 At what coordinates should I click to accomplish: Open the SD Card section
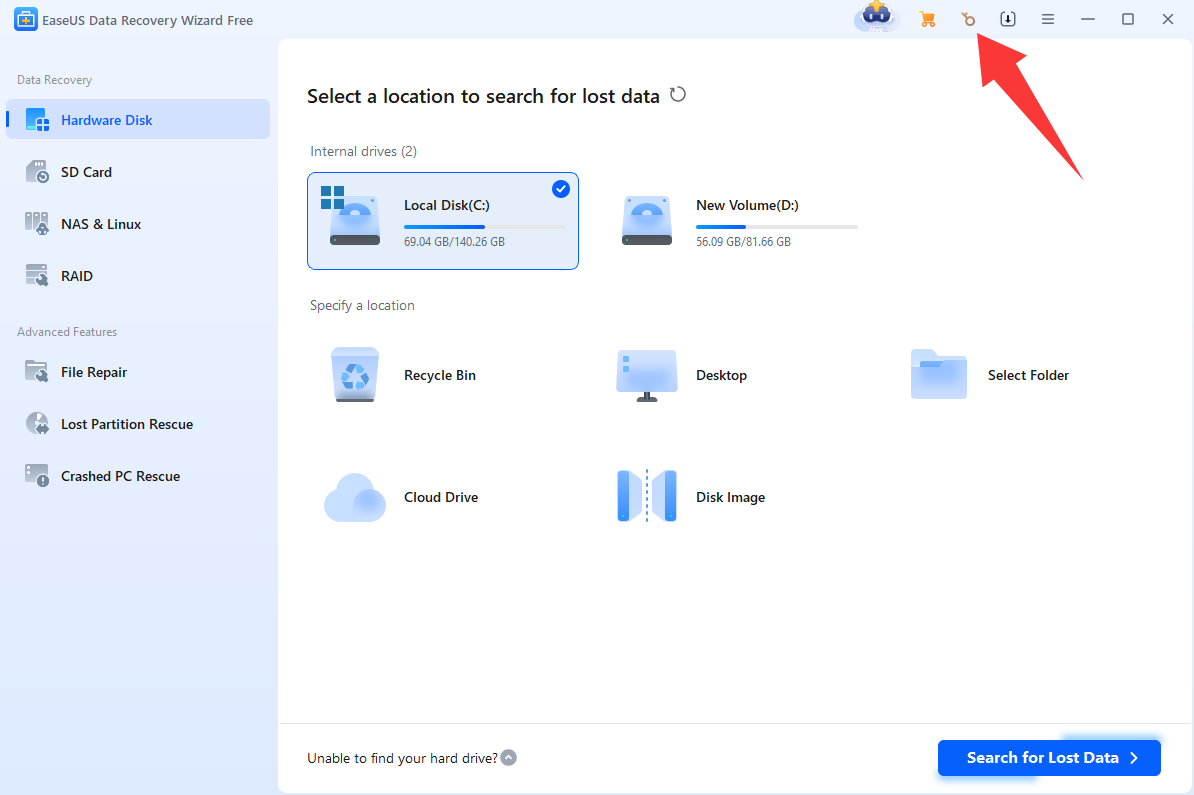click(86, 172)
